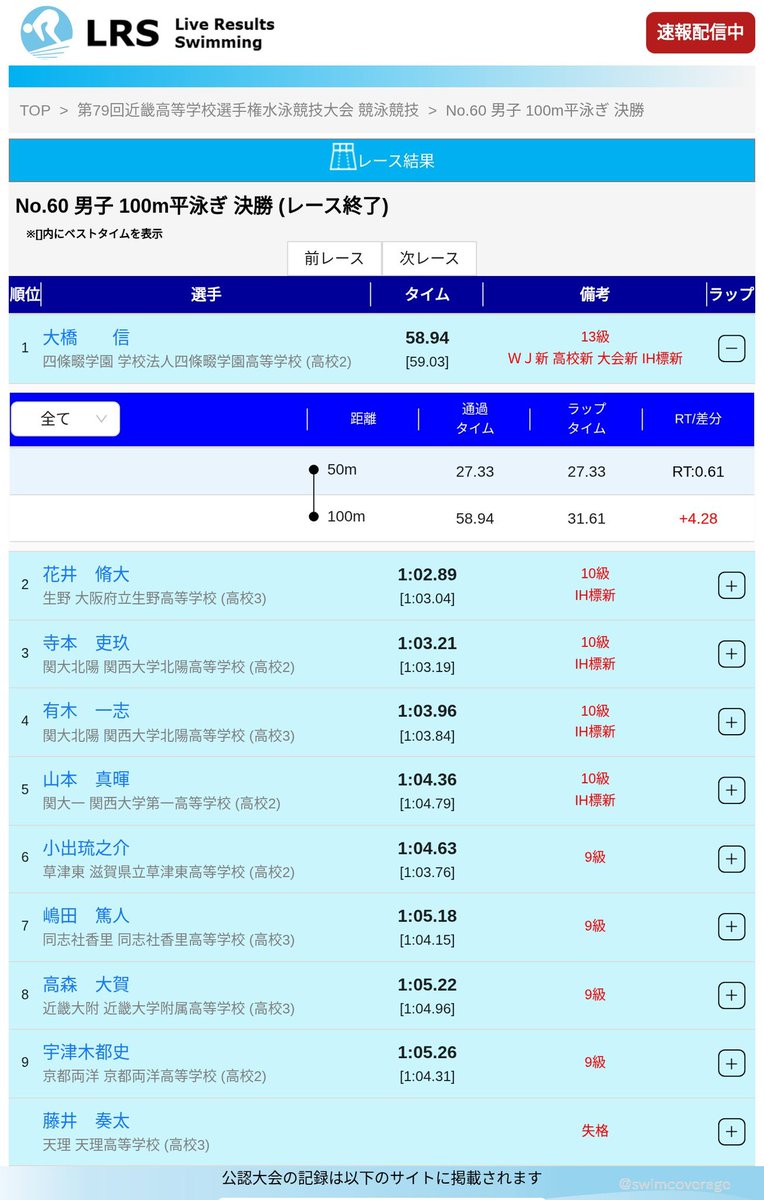The width and height of the screenshot is (764, 1200).
Task: Click the +4.28 split difference
Action: coord(698,518)
